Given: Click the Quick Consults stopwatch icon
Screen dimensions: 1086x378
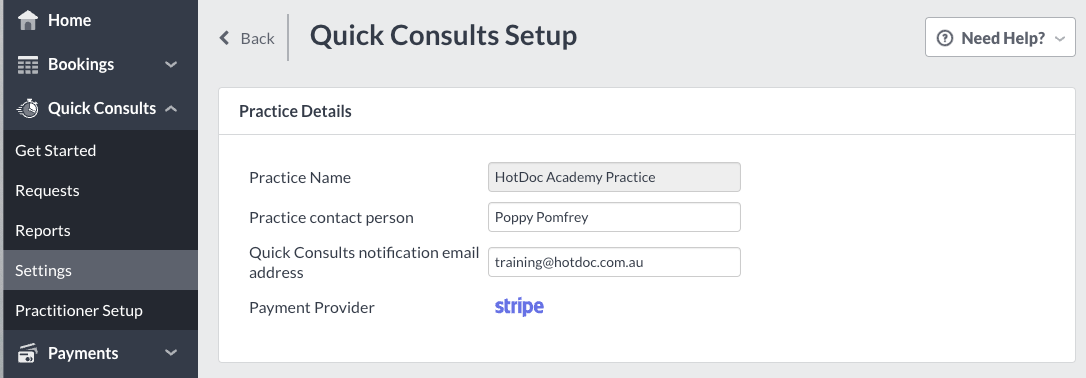Looking at the screenshot, I should [x=28, y=109].
